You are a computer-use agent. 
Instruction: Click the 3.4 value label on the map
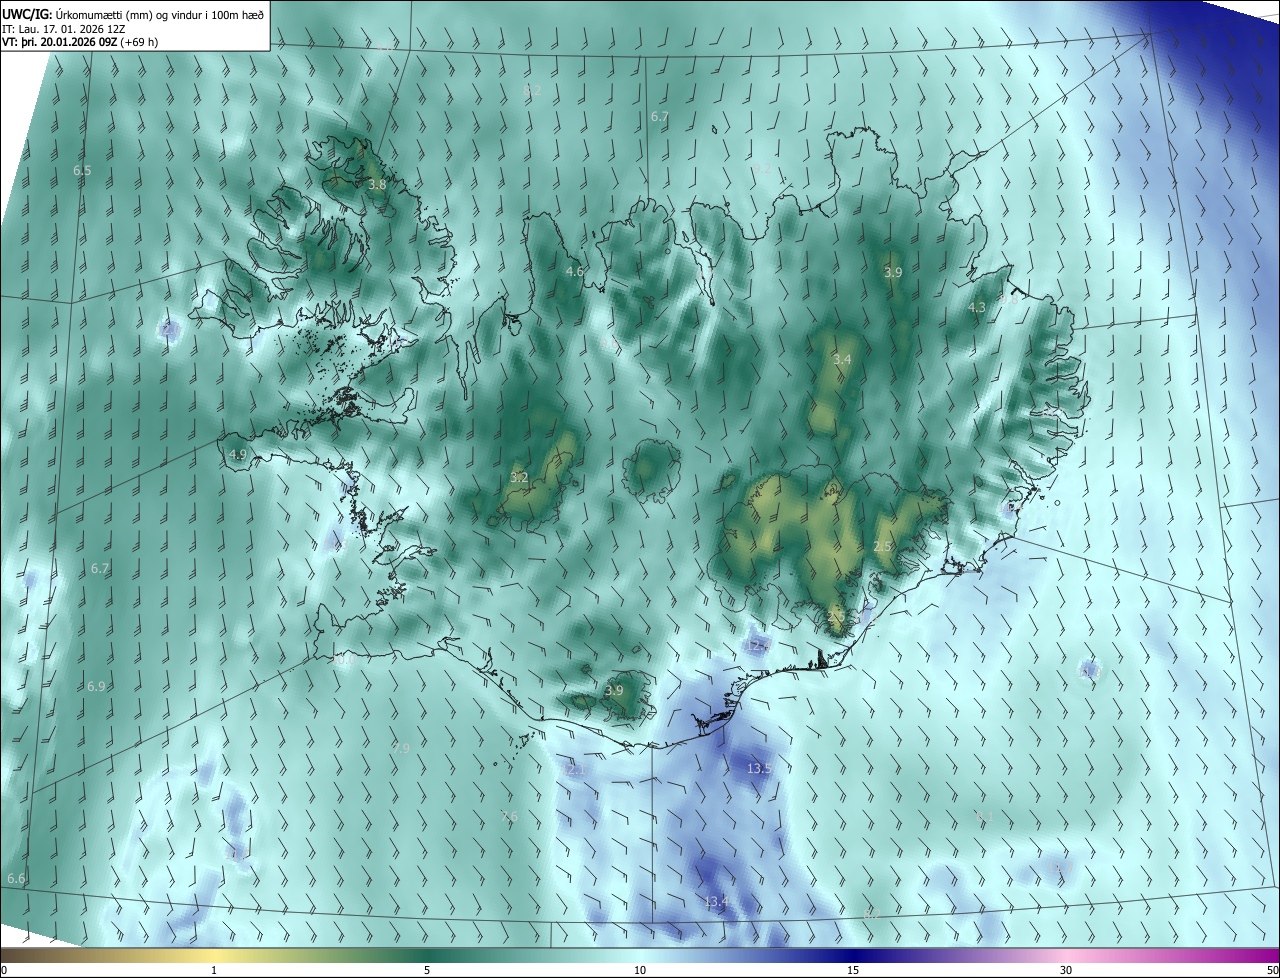(x=842, y=360)
